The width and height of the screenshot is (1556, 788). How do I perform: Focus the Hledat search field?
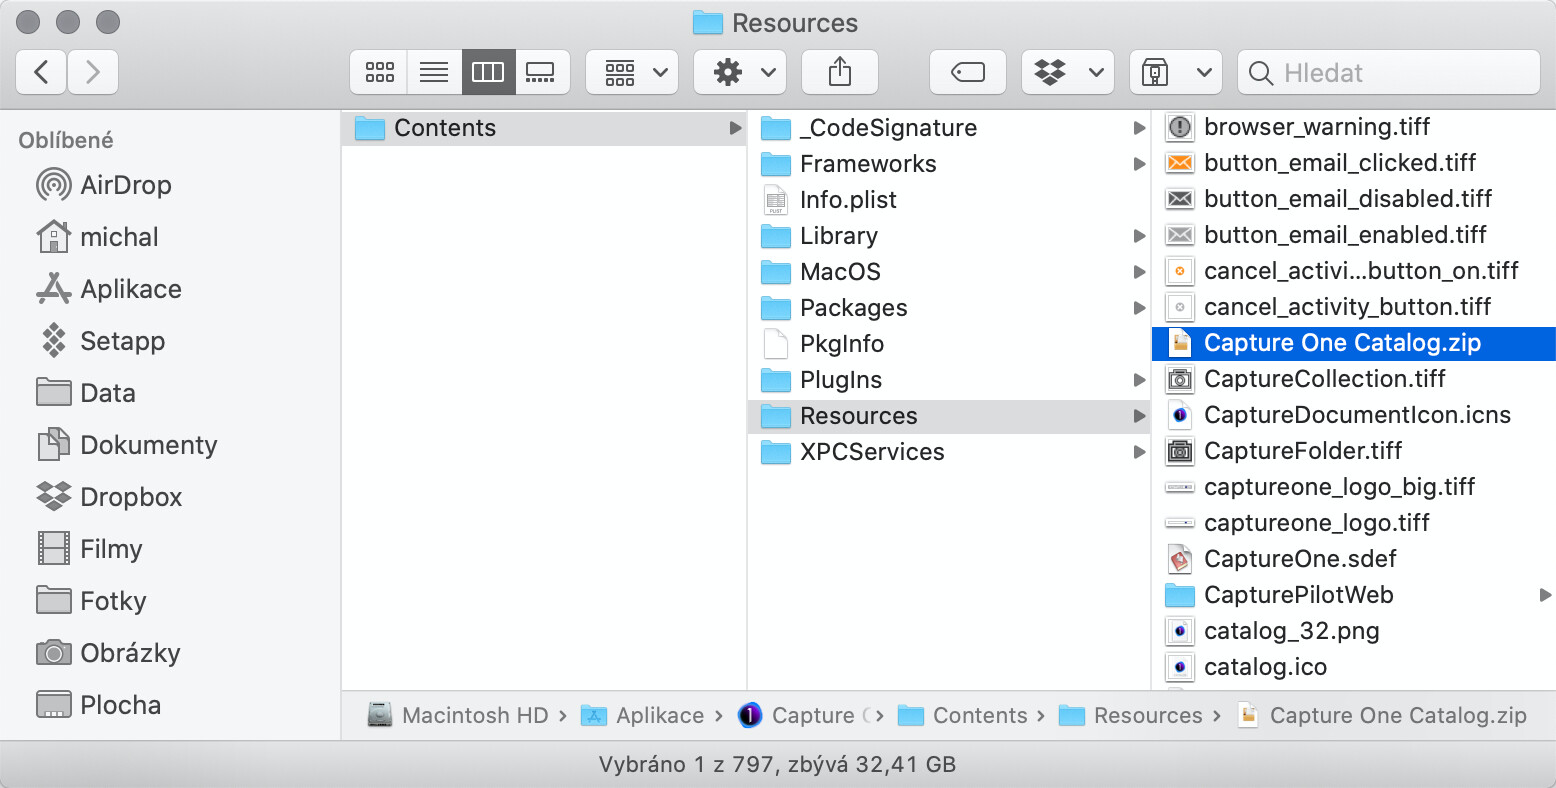[1389, 72]
